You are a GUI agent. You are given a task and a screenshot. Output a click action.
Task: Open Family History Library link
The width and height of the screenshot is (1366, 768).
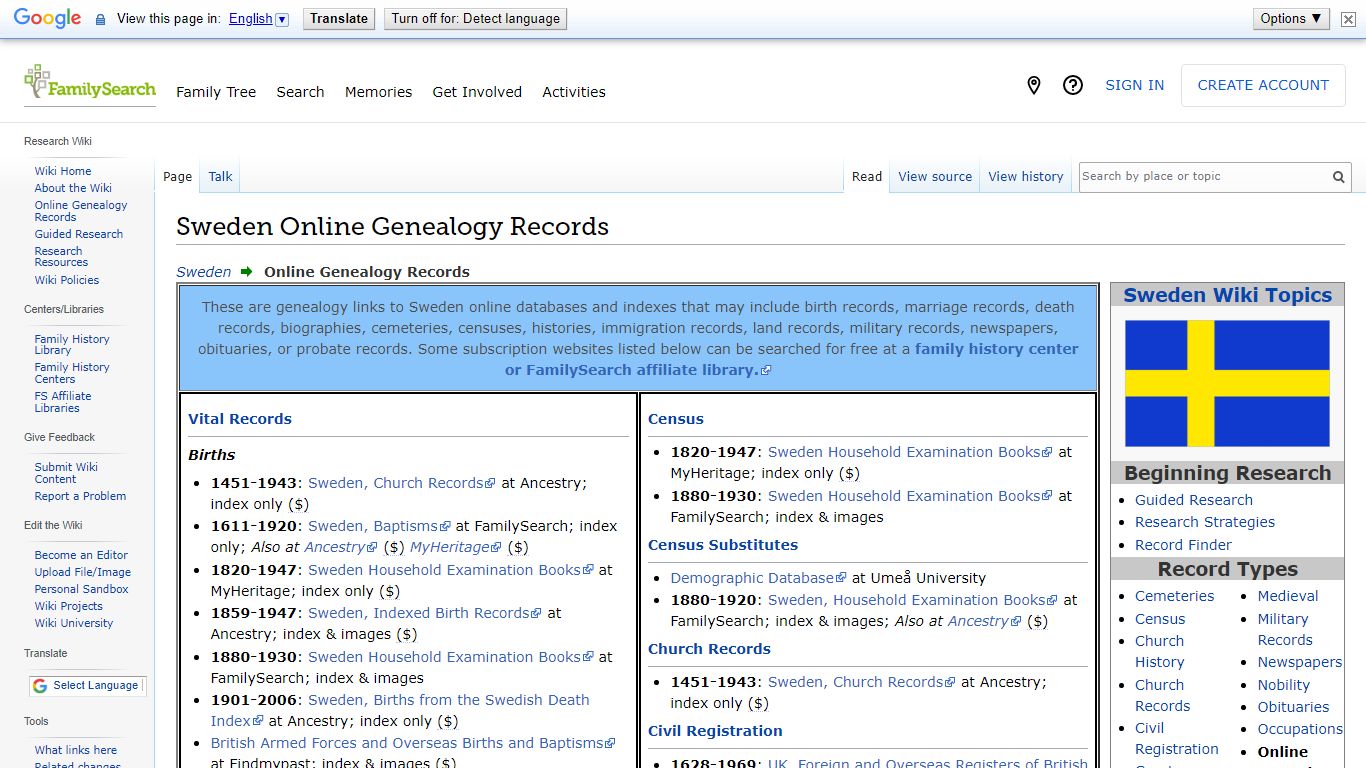click(x=72, y=345)
